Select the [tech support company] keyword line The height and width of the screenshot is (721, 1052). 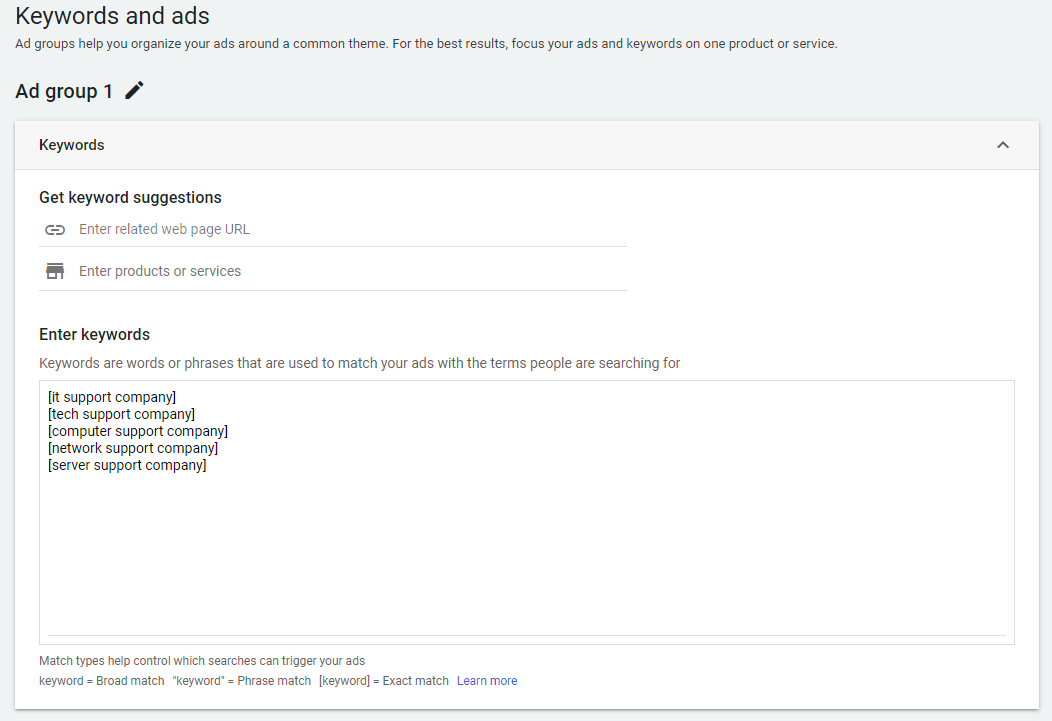point(121,413)
